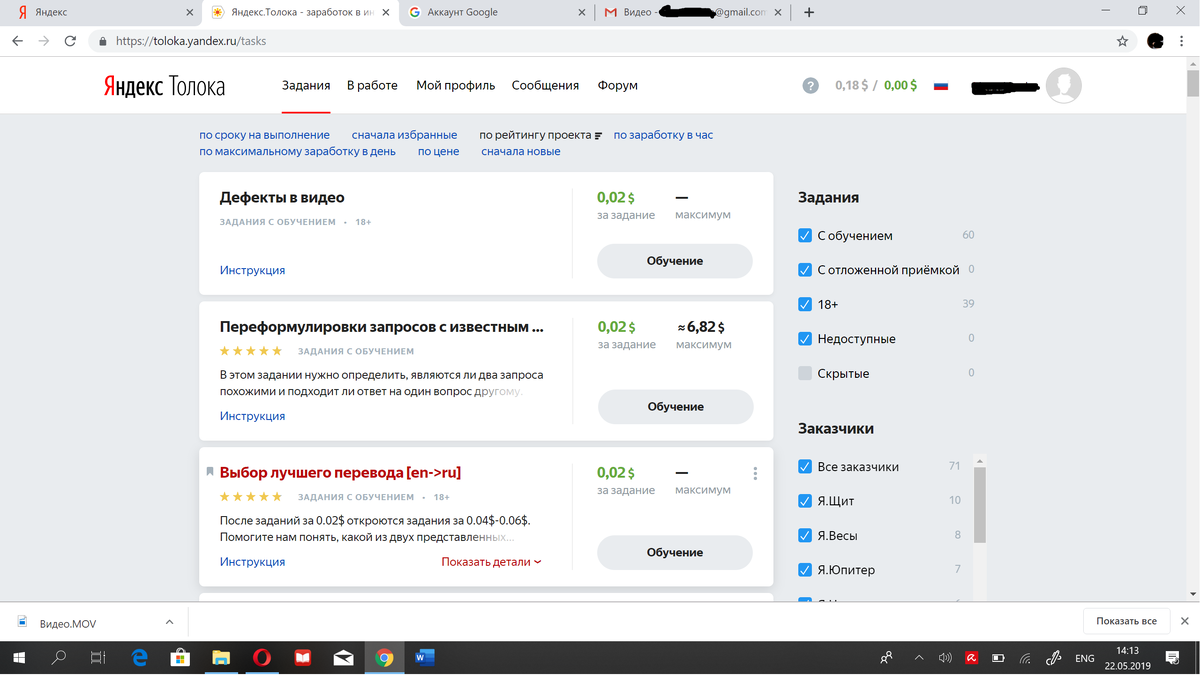Click the bookmark flag on Выбор лучшего перевода
The width and height of the screenshot is (1200, 675).
[x=209, y=472]
